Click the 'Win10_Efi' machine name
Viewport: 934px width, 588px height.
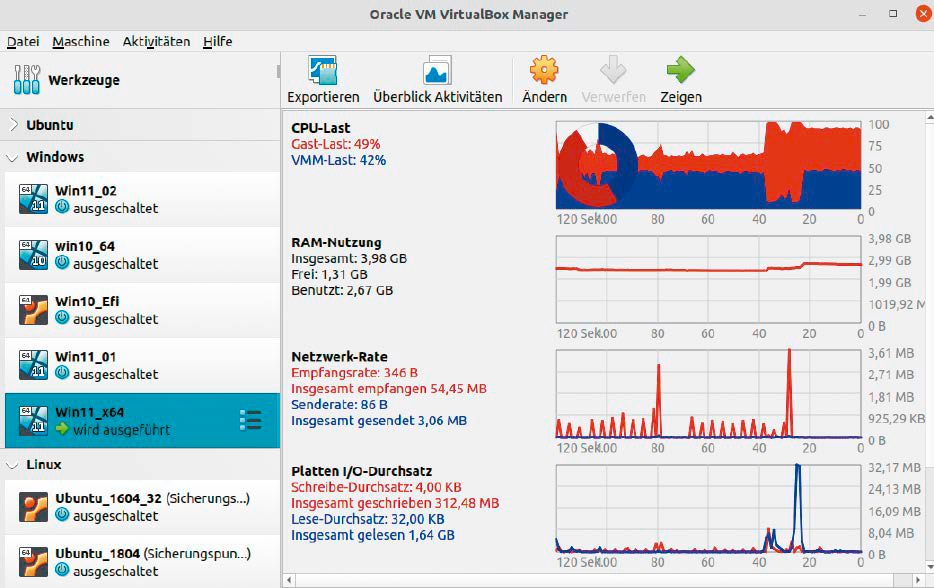[x=88, y=301]
